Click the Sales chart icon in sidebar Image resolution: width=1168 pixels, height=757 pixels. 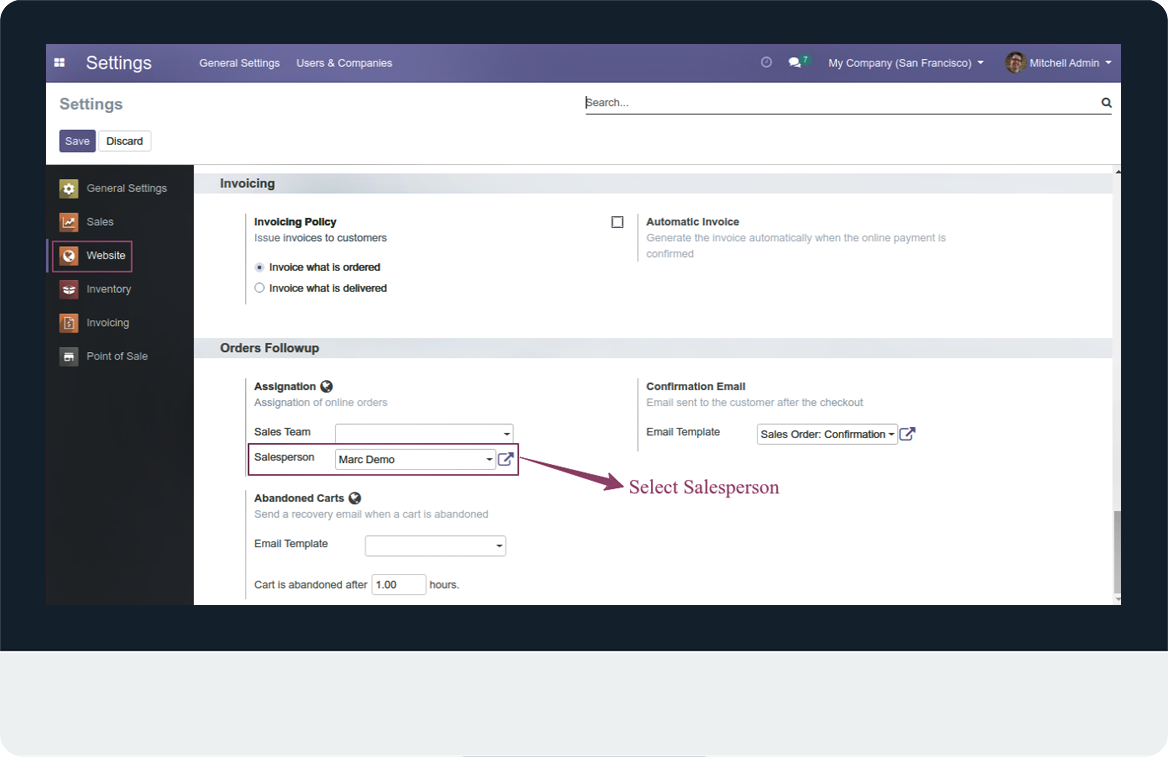tap(69, 222)
